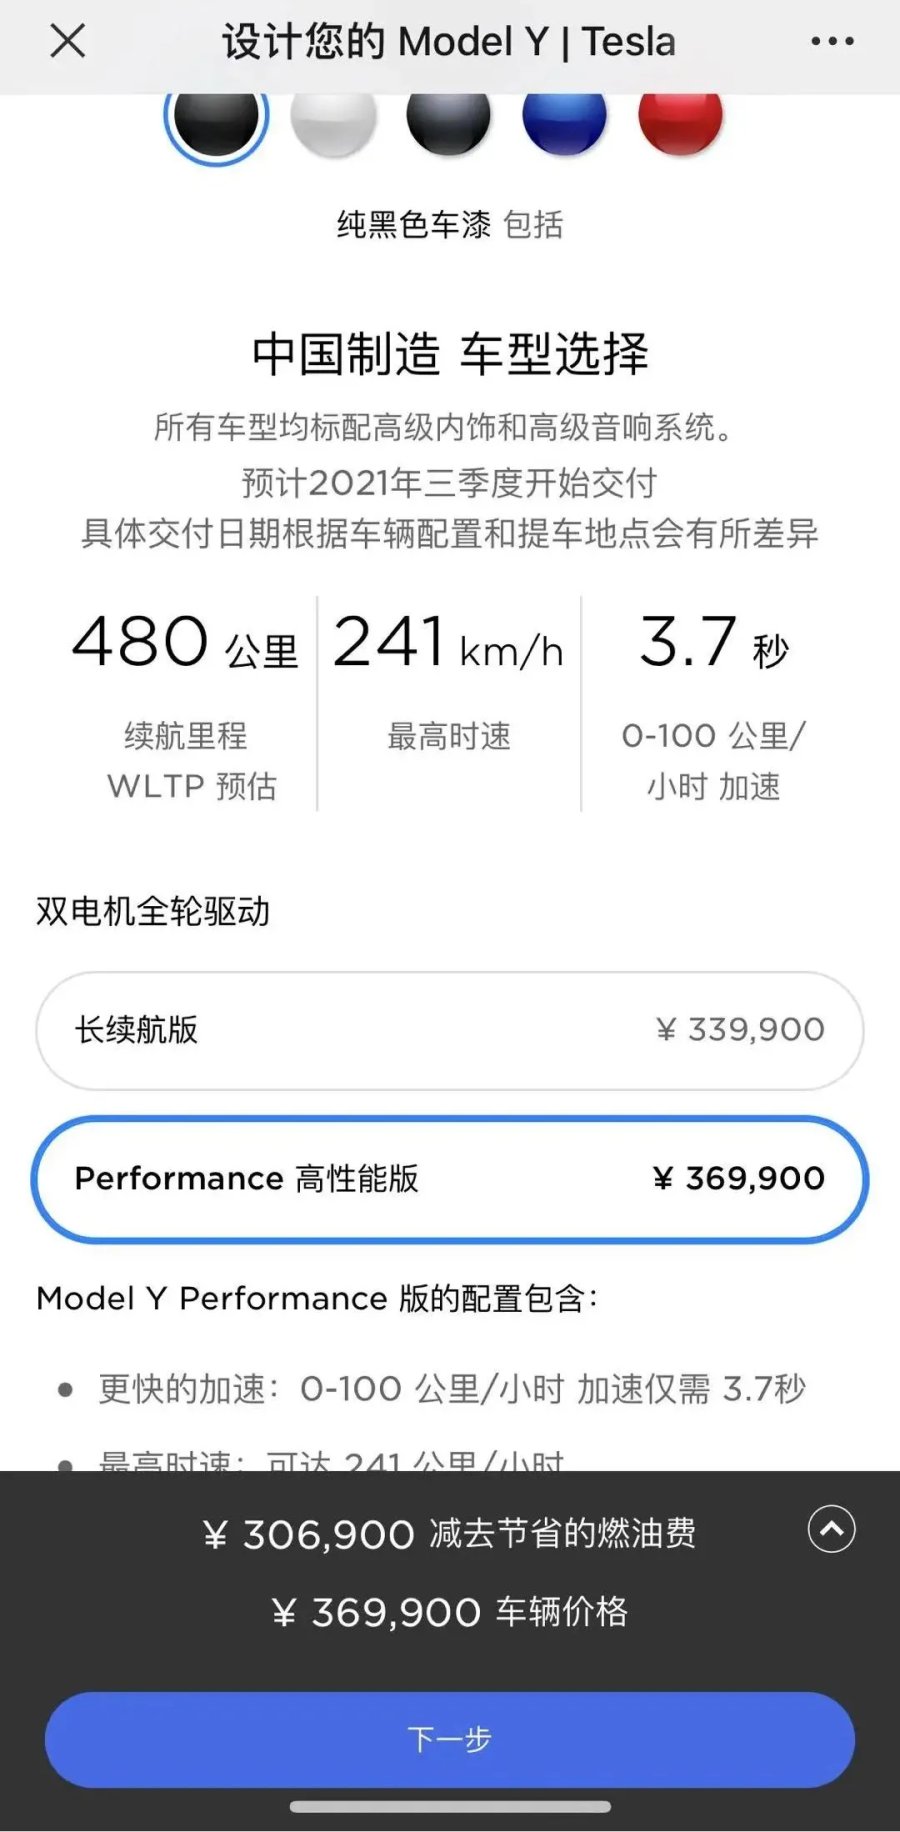Tap the 纯黑色车漆 包括 label
This screenshot has width=900, height=1832.
click(x=450, y=225)
